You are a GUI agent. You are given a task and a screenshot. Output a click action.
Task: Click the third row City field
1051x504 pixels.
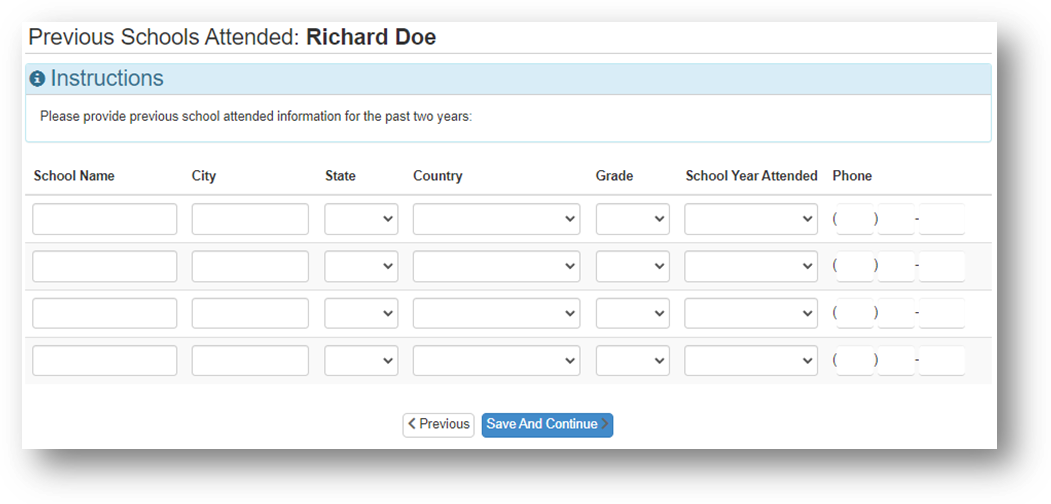pos(250,313)
